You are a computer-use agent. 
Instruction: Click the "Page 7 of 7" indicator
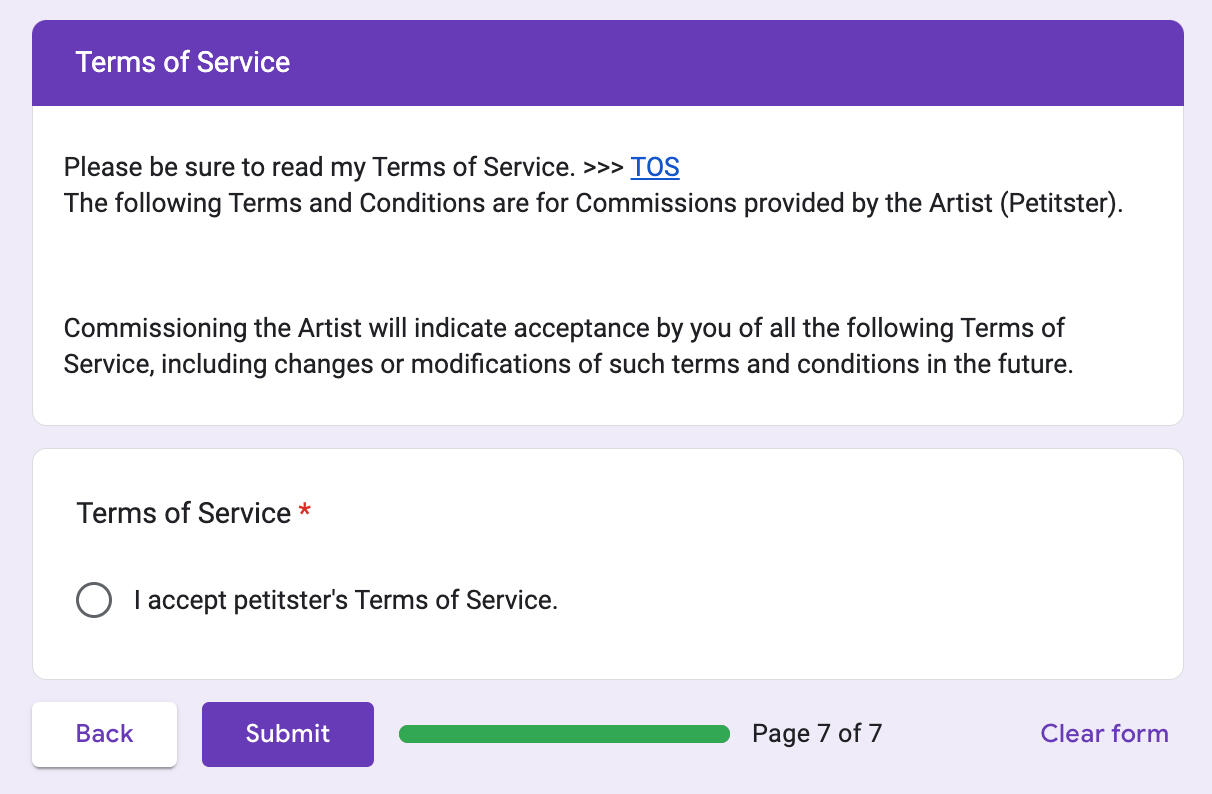(817, 734)
